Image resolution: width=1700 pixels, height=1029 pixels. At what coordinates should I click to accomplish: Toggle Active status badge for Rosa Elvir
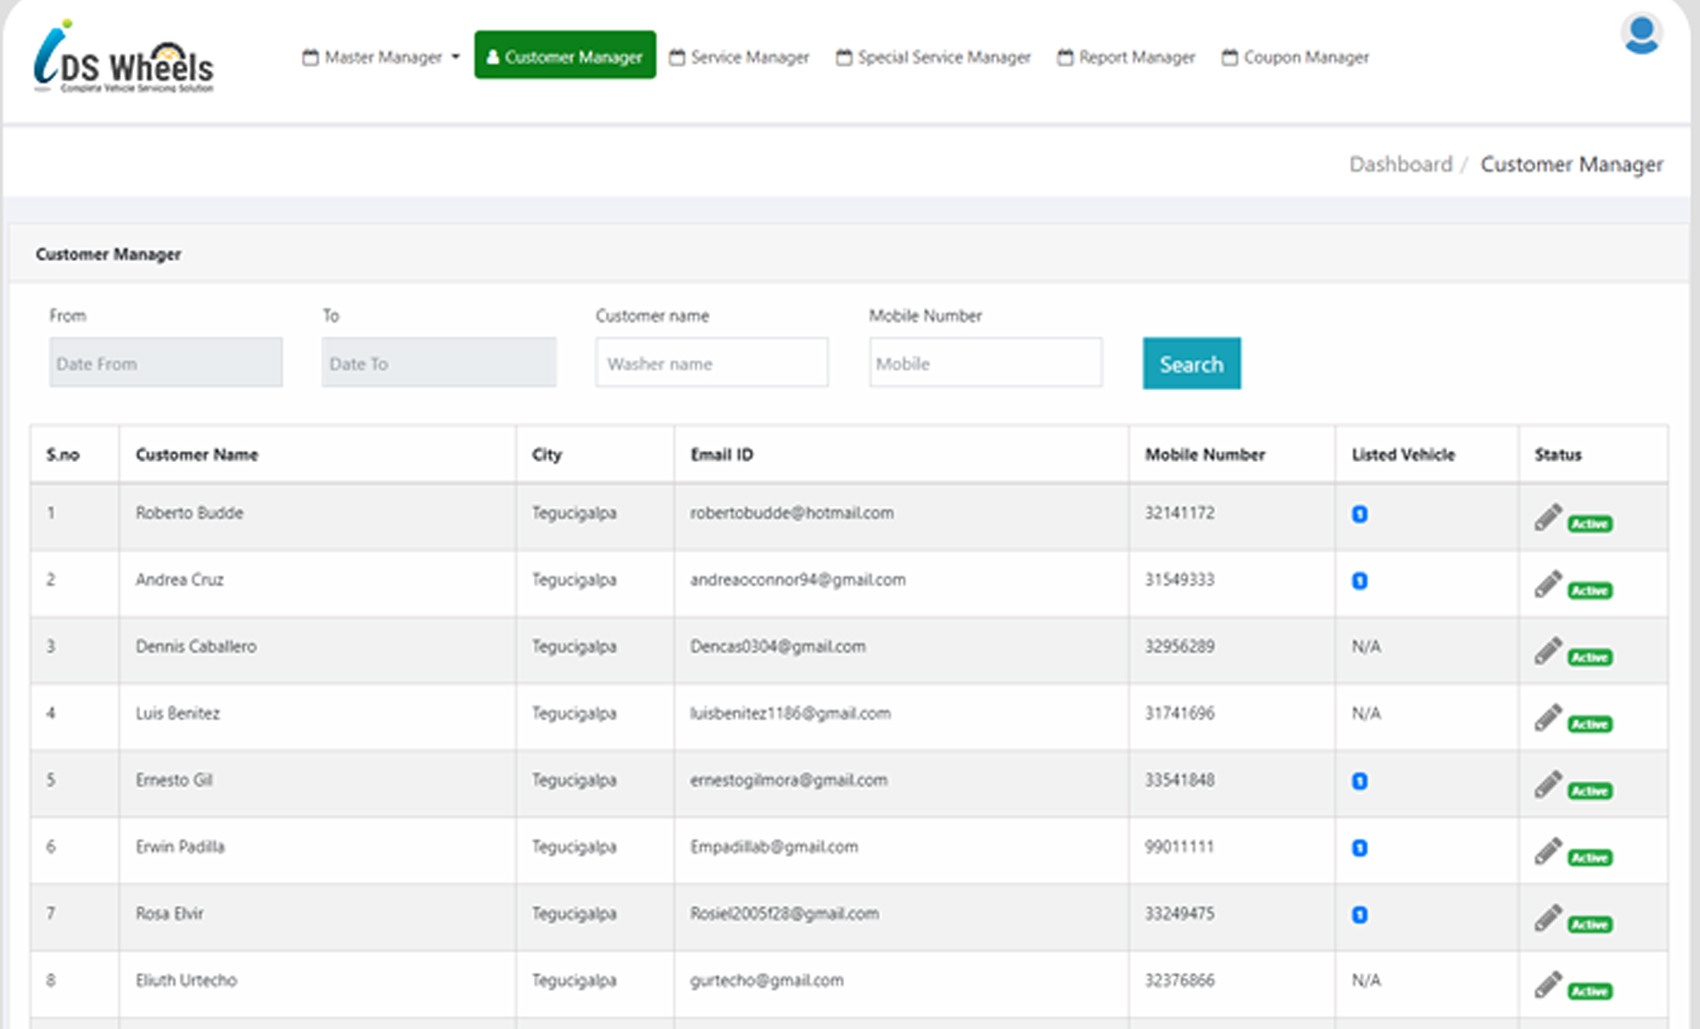pyautogui.click(x=1589, y=925)
